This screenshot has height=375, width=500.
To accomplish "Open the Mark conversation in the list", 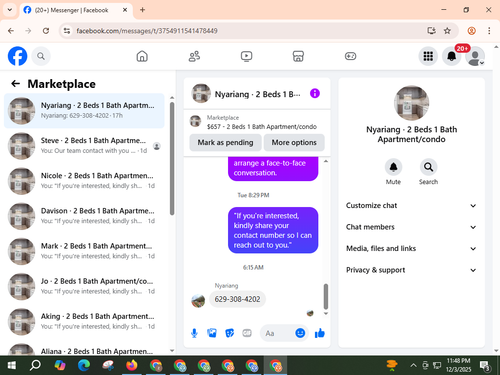I will point(84,251).
